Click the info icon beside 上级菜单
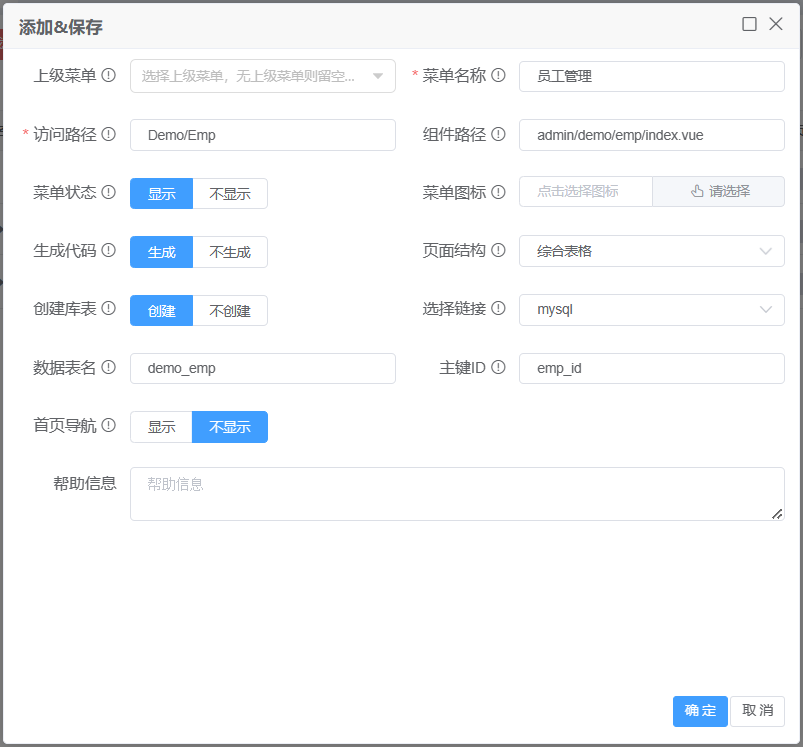 (109, 75)
